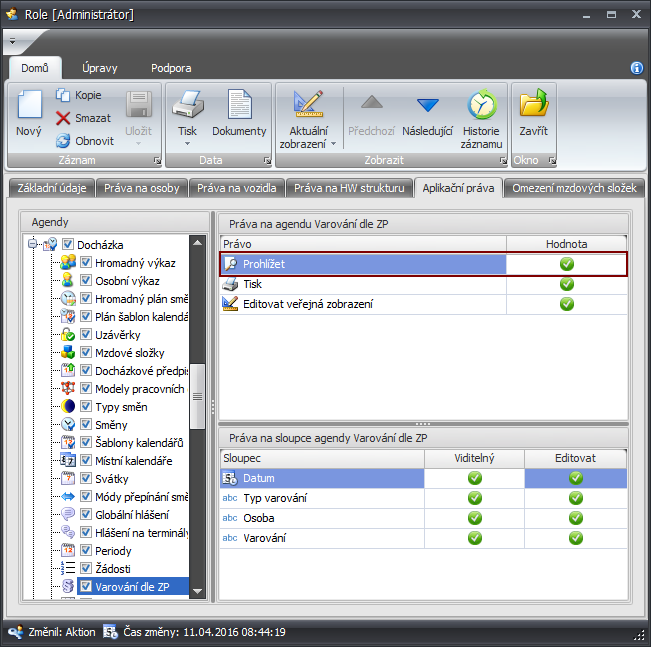Open Dokumenty from the ribbon
The height and width of the screenshot is (647, 651).
click(x=239, y=106)
